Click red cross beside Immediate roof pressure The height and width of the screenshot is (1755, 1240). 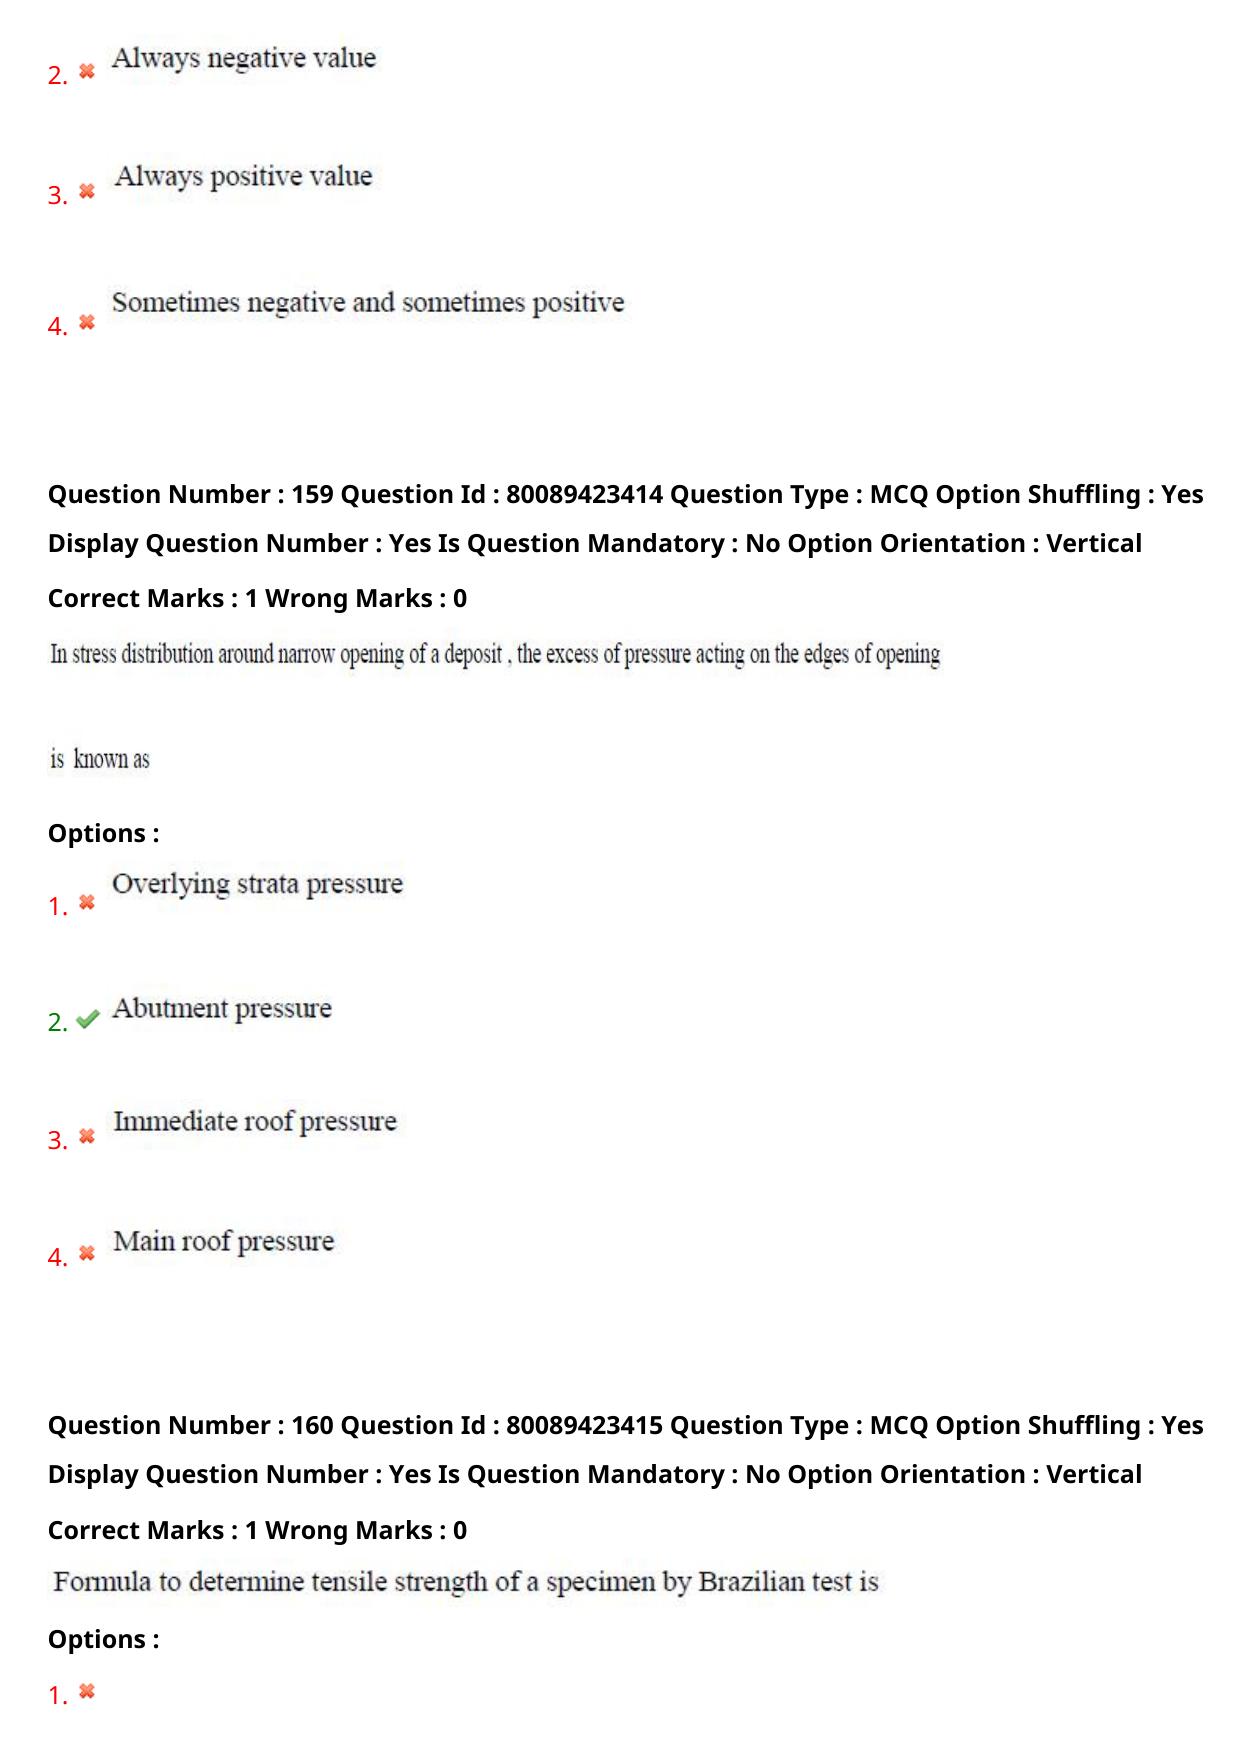[x=87, y=1136]
